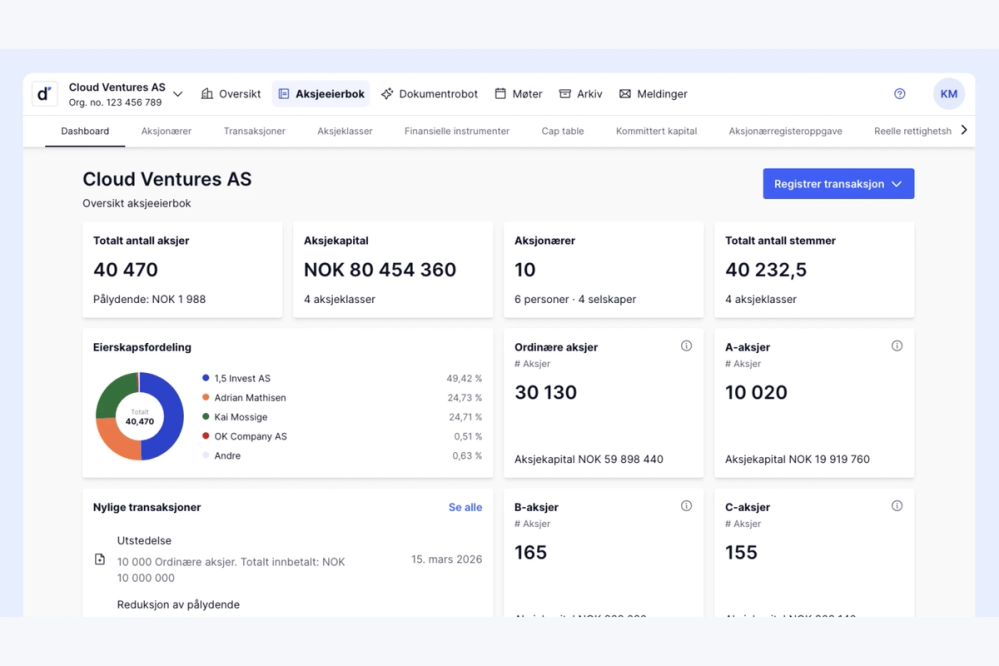Open the Aksjekapital NOK 80 454 360 card
The image size is (999, 666).
coord(393,270)
